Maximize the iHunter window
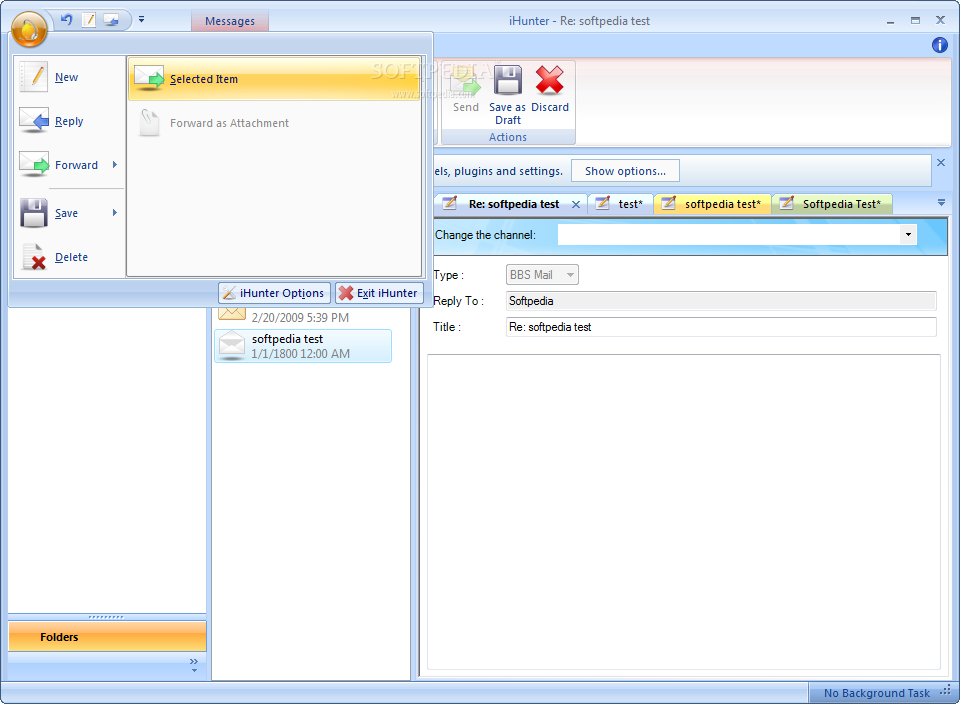The width and height of the screenshot is (960, 704). pyautogui.click(x=915, y=21)
